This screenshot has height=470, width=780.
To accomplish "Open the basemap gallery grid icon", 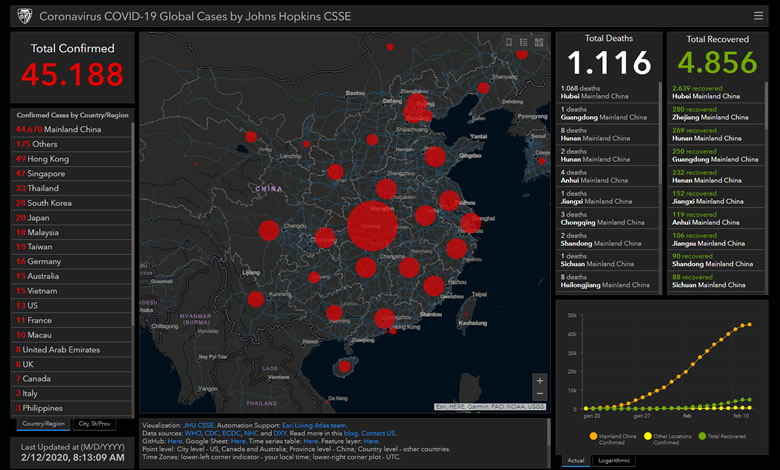I will point(540,42).
